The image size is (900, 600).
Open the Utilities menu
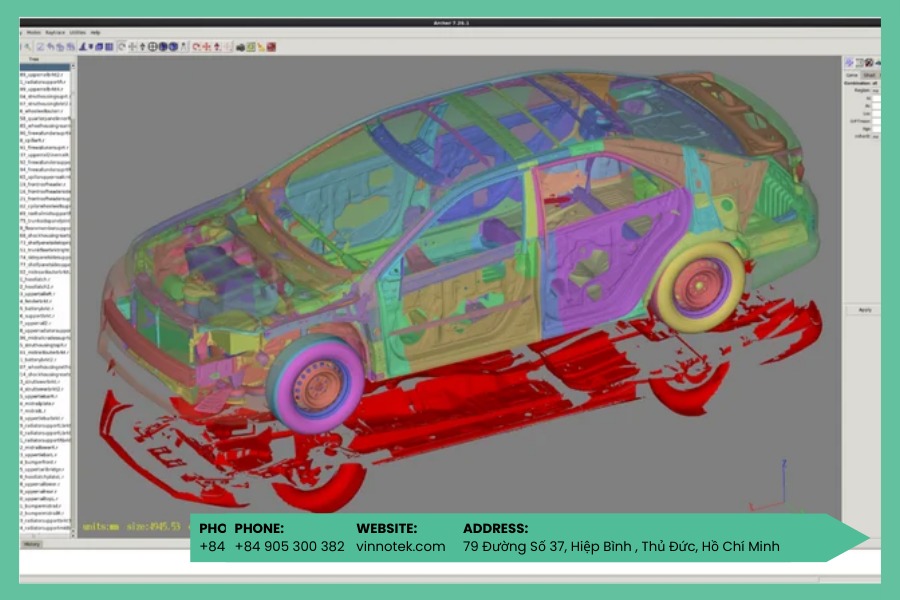77,32
